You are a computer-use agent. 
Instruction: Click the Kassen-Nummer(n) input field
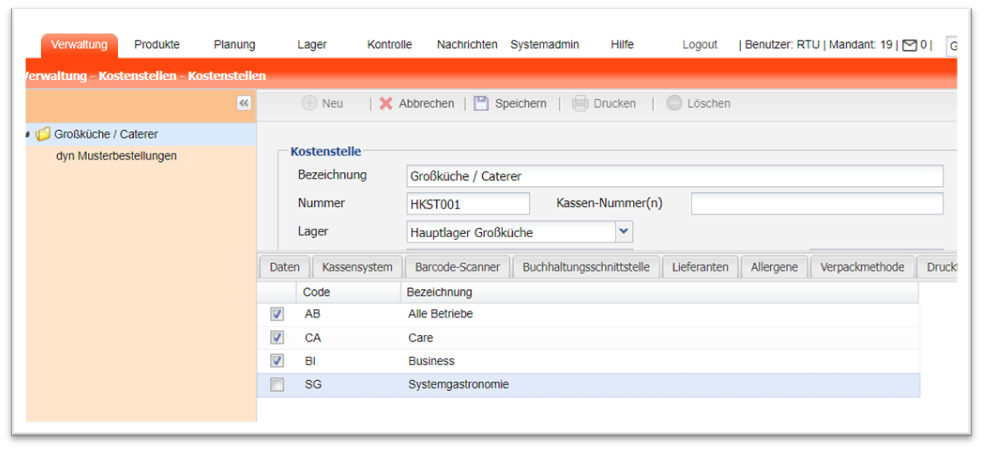816,204
